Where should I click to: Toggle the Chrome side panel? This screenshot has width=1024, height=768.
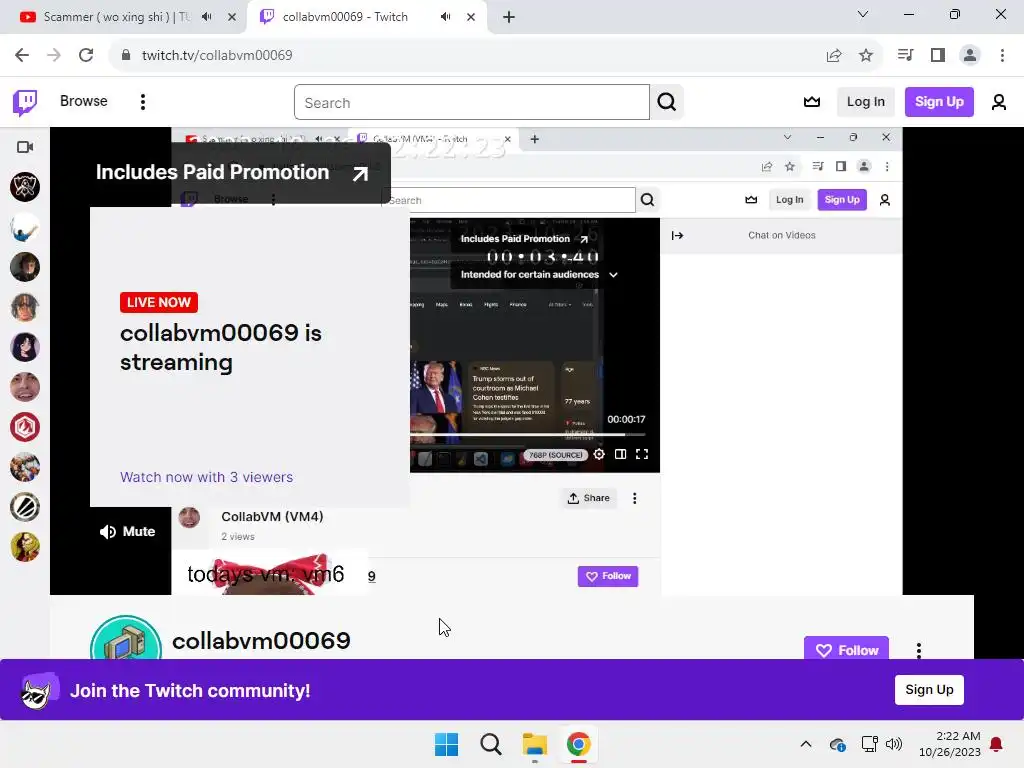[938, 55]
